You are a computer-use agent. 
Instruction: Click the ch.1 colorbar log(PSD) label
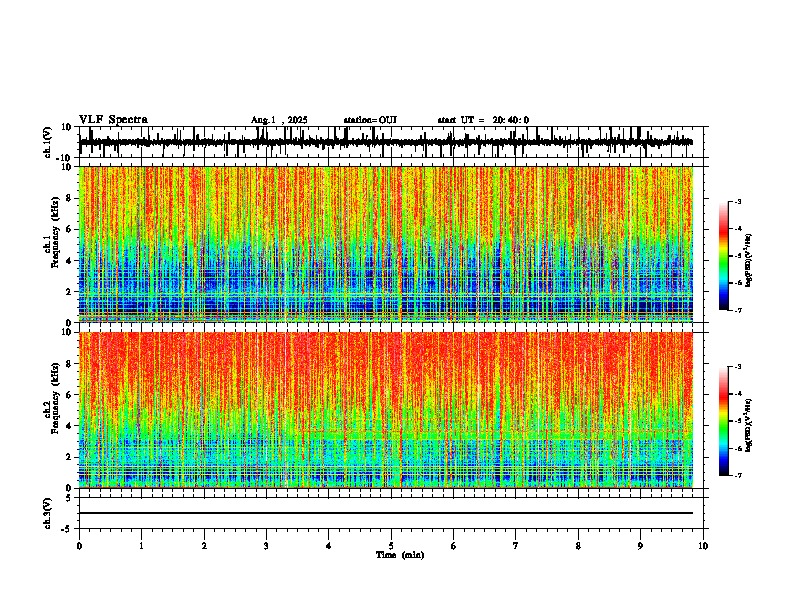coord(749,261)
